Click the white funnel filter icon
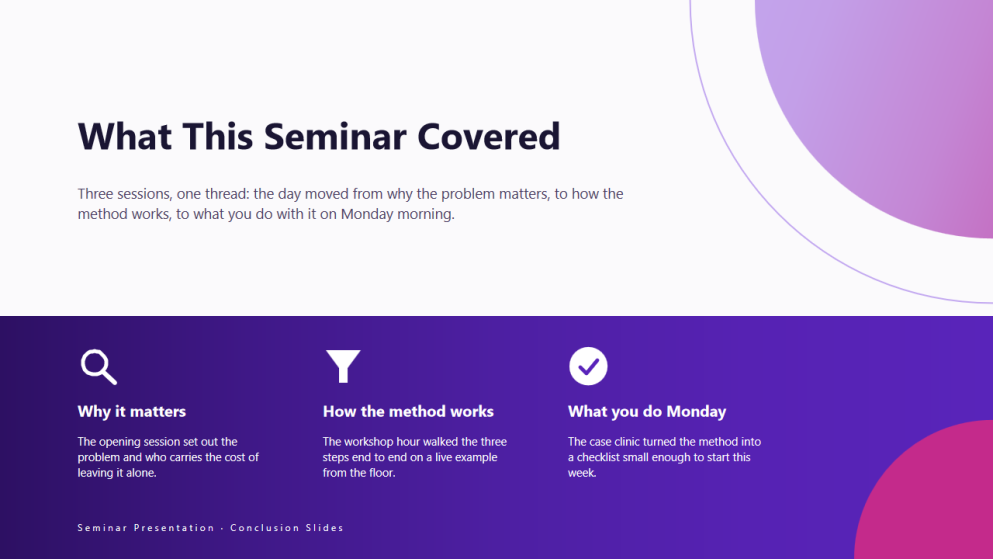 coord(343,366)
